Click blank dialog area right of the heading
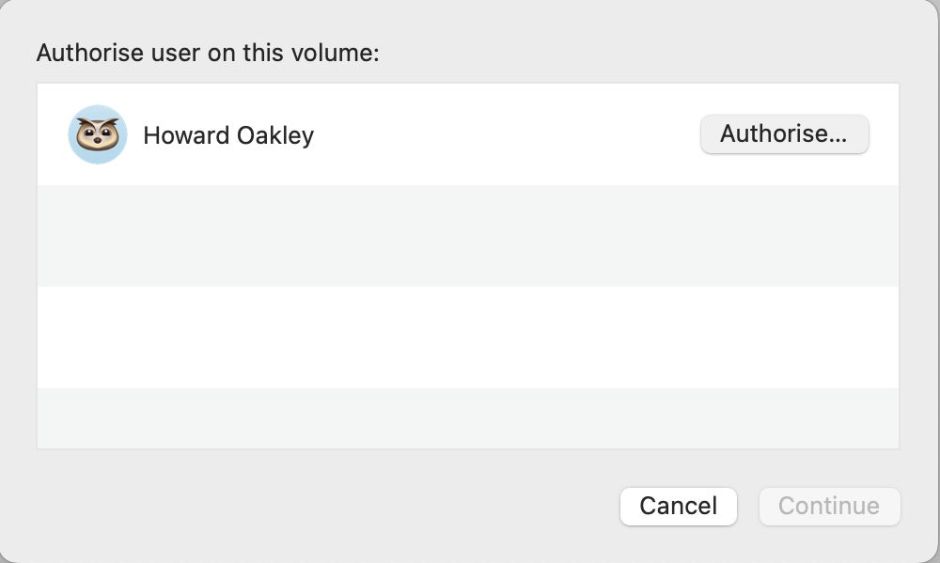Image resolution: width=940 pixels, height=563 pixels. click(650, 53)
